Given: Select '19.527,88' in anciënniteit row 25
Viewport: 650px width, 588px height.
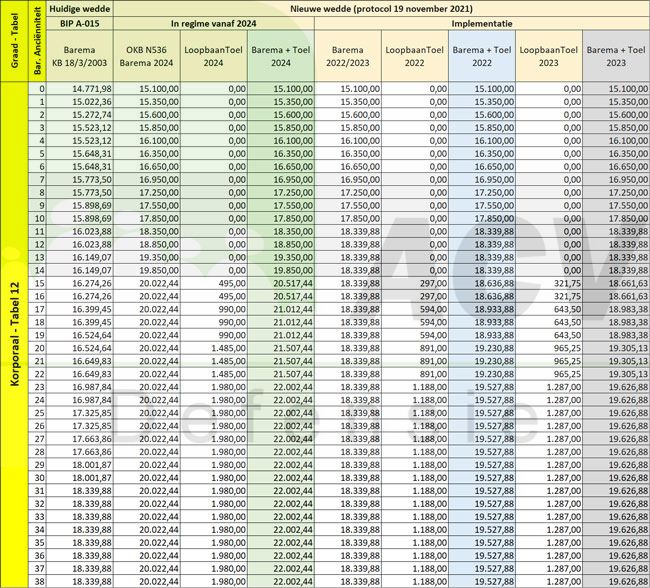Looking at the screenshot, I should 494,413.
